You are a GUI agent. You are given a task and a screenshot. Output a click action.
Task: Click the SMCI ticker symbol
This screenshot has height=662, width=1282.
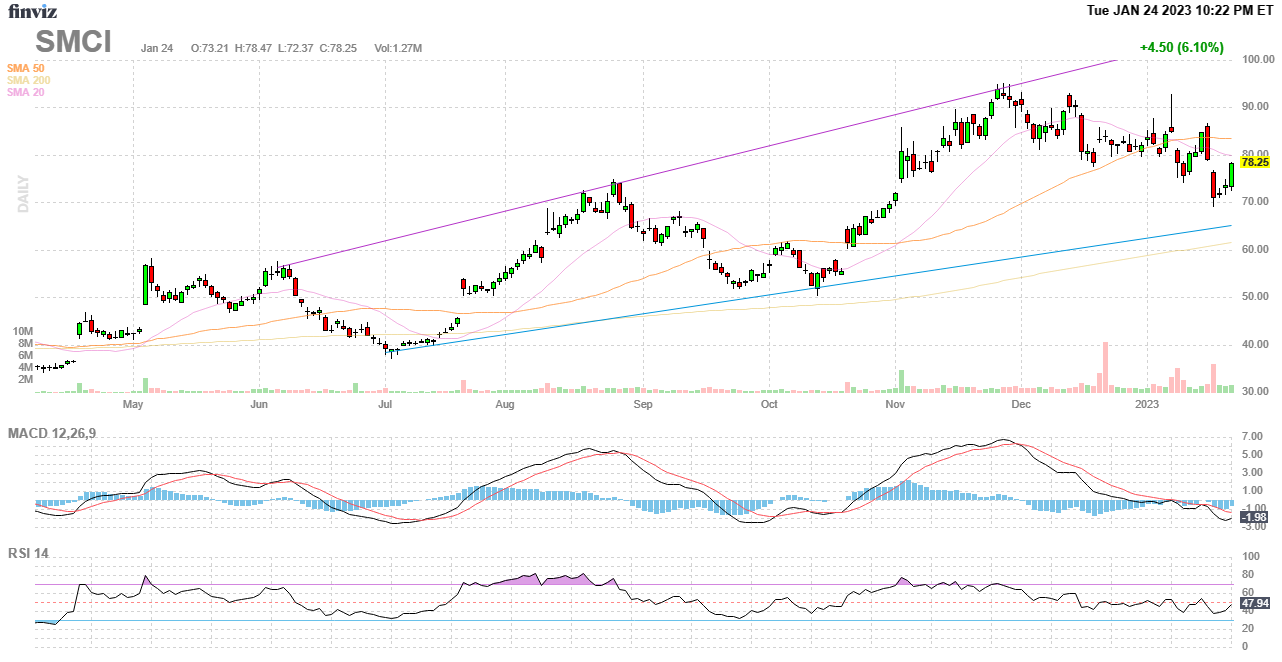point(74,41)
